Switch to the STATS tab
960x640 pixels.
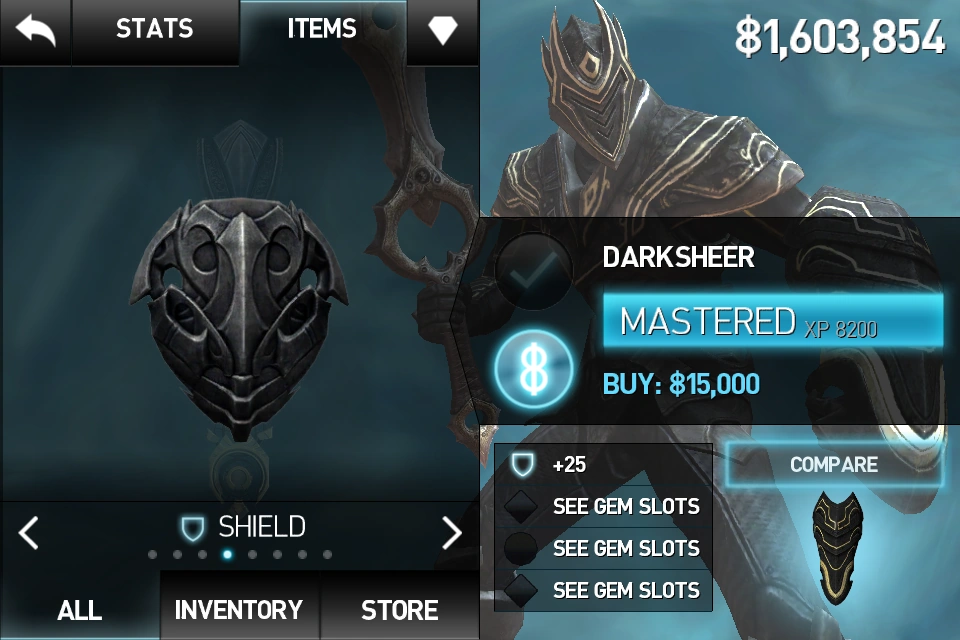155,29
